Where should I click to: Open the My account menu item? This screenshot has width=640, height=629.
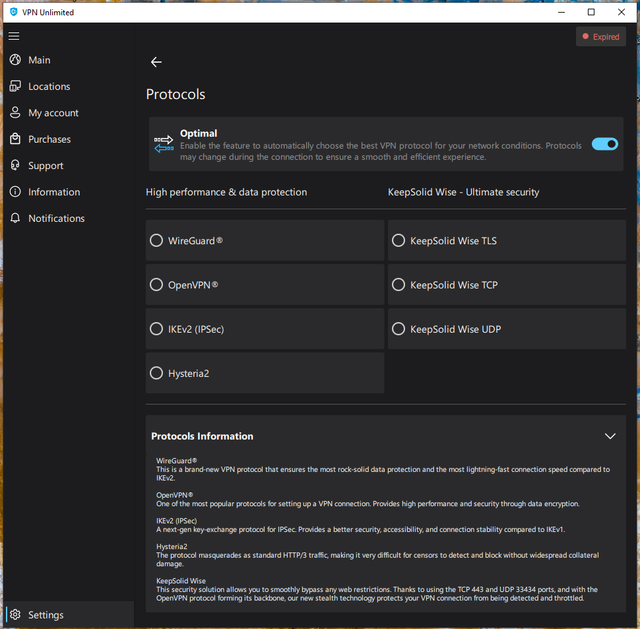click(69, 113)
